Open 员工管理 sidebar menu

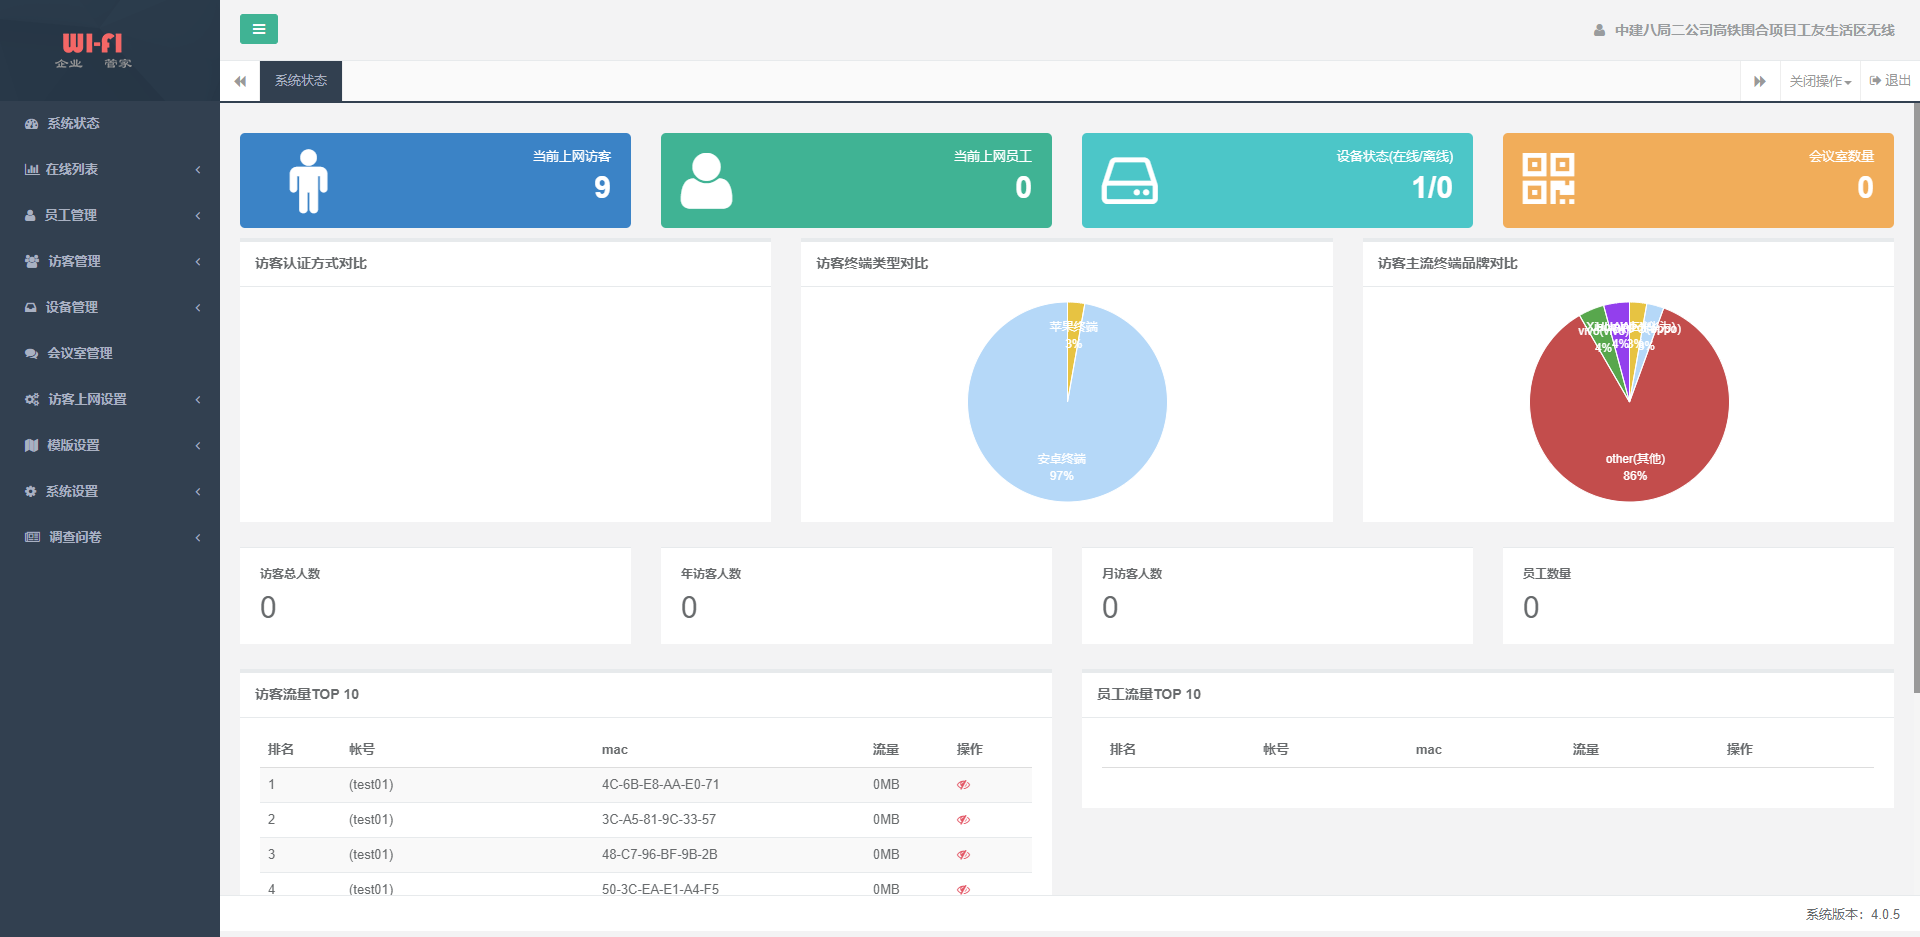point(110,215)
